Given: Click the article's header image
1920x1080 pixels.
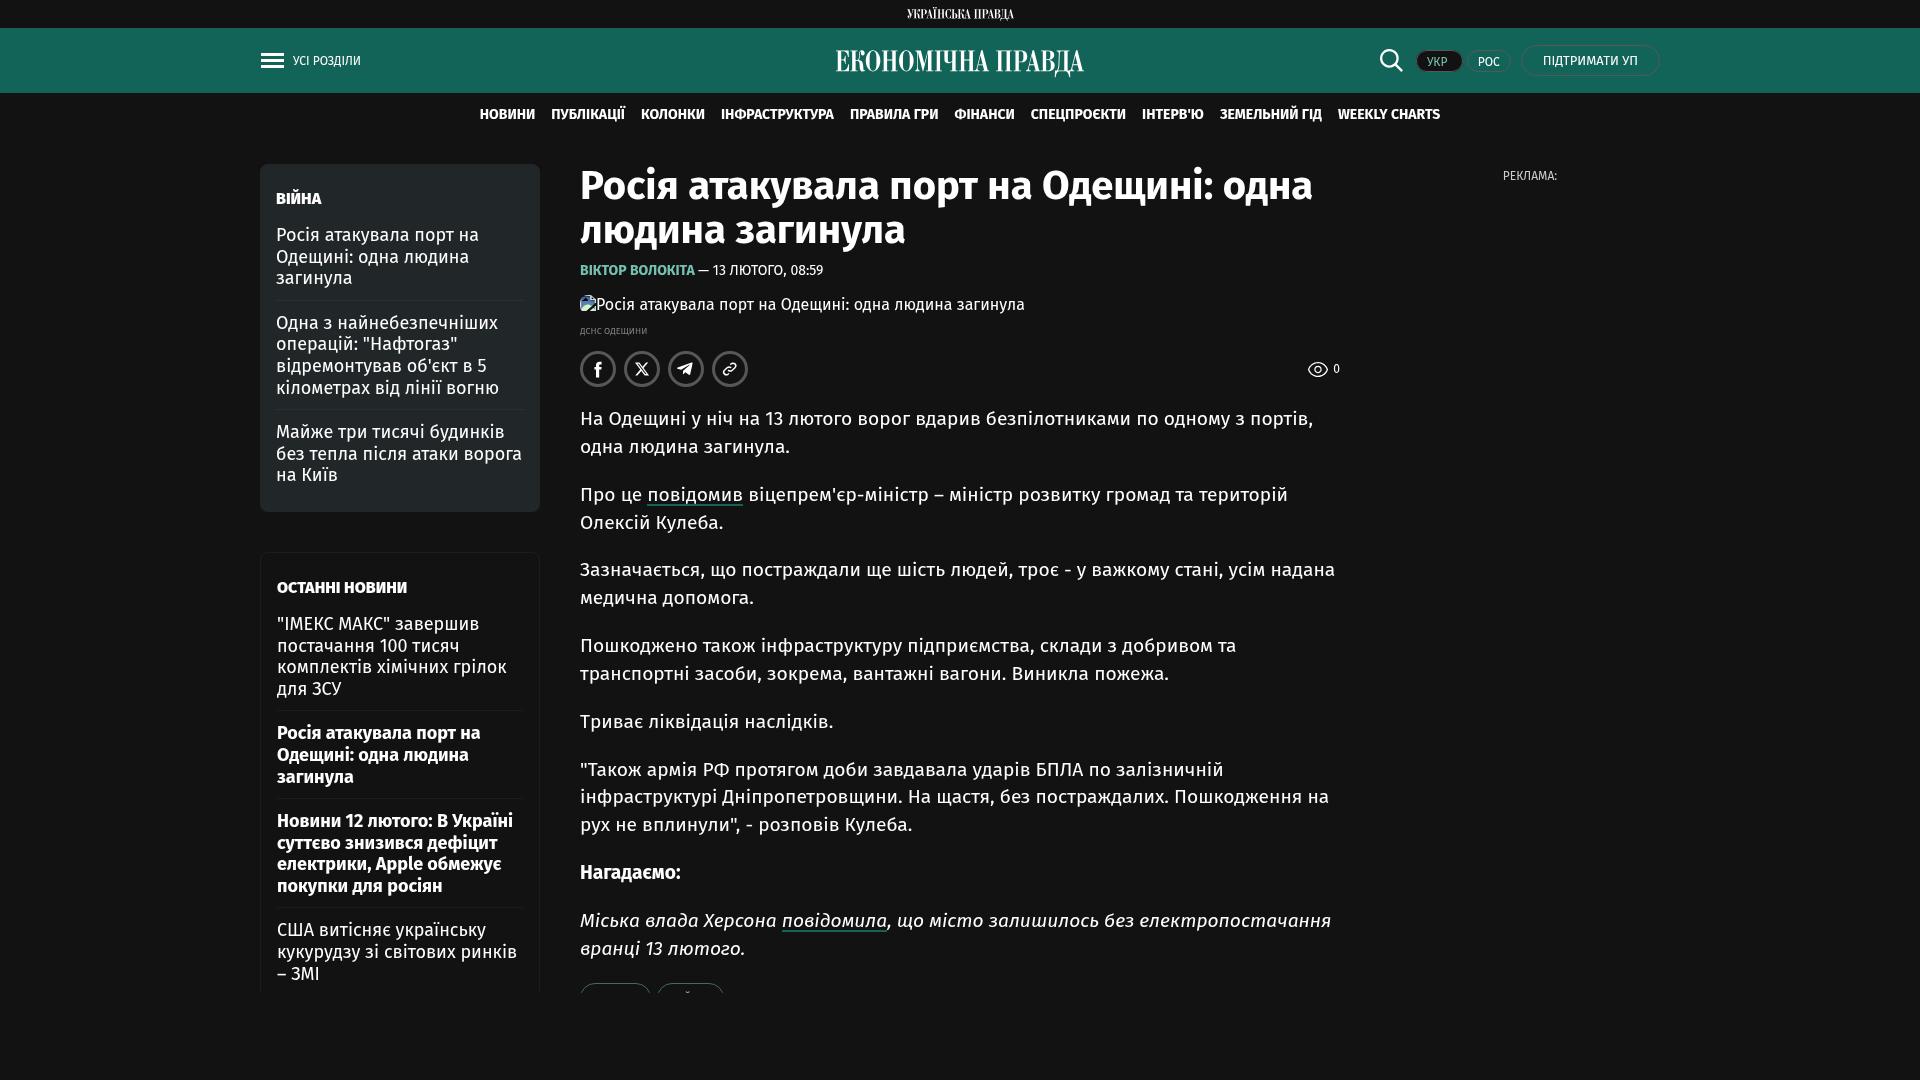Looking at the screenshot, I should (x=802, y=305).
